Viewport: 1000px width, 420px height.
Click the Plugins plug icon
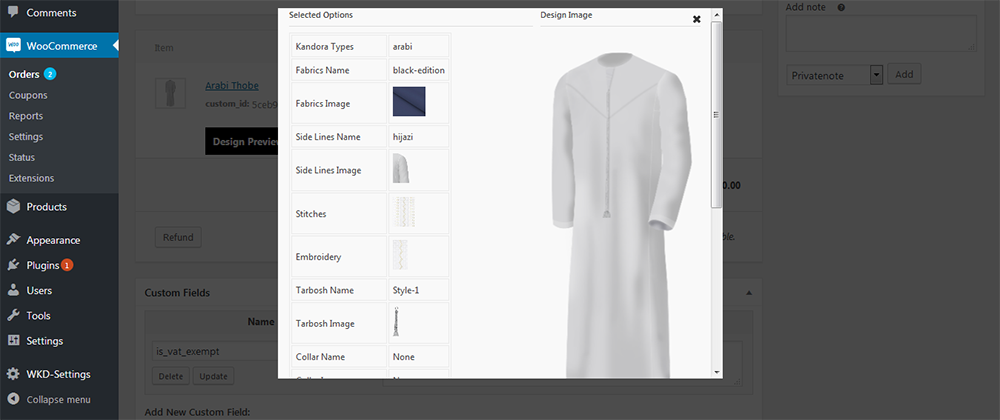[x=13, y=265]
